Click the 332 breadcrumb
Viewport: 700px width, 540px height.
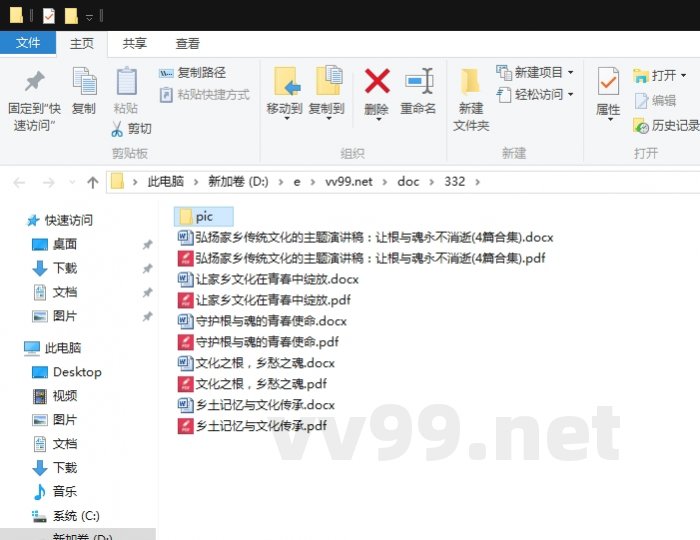click(454, 182)
